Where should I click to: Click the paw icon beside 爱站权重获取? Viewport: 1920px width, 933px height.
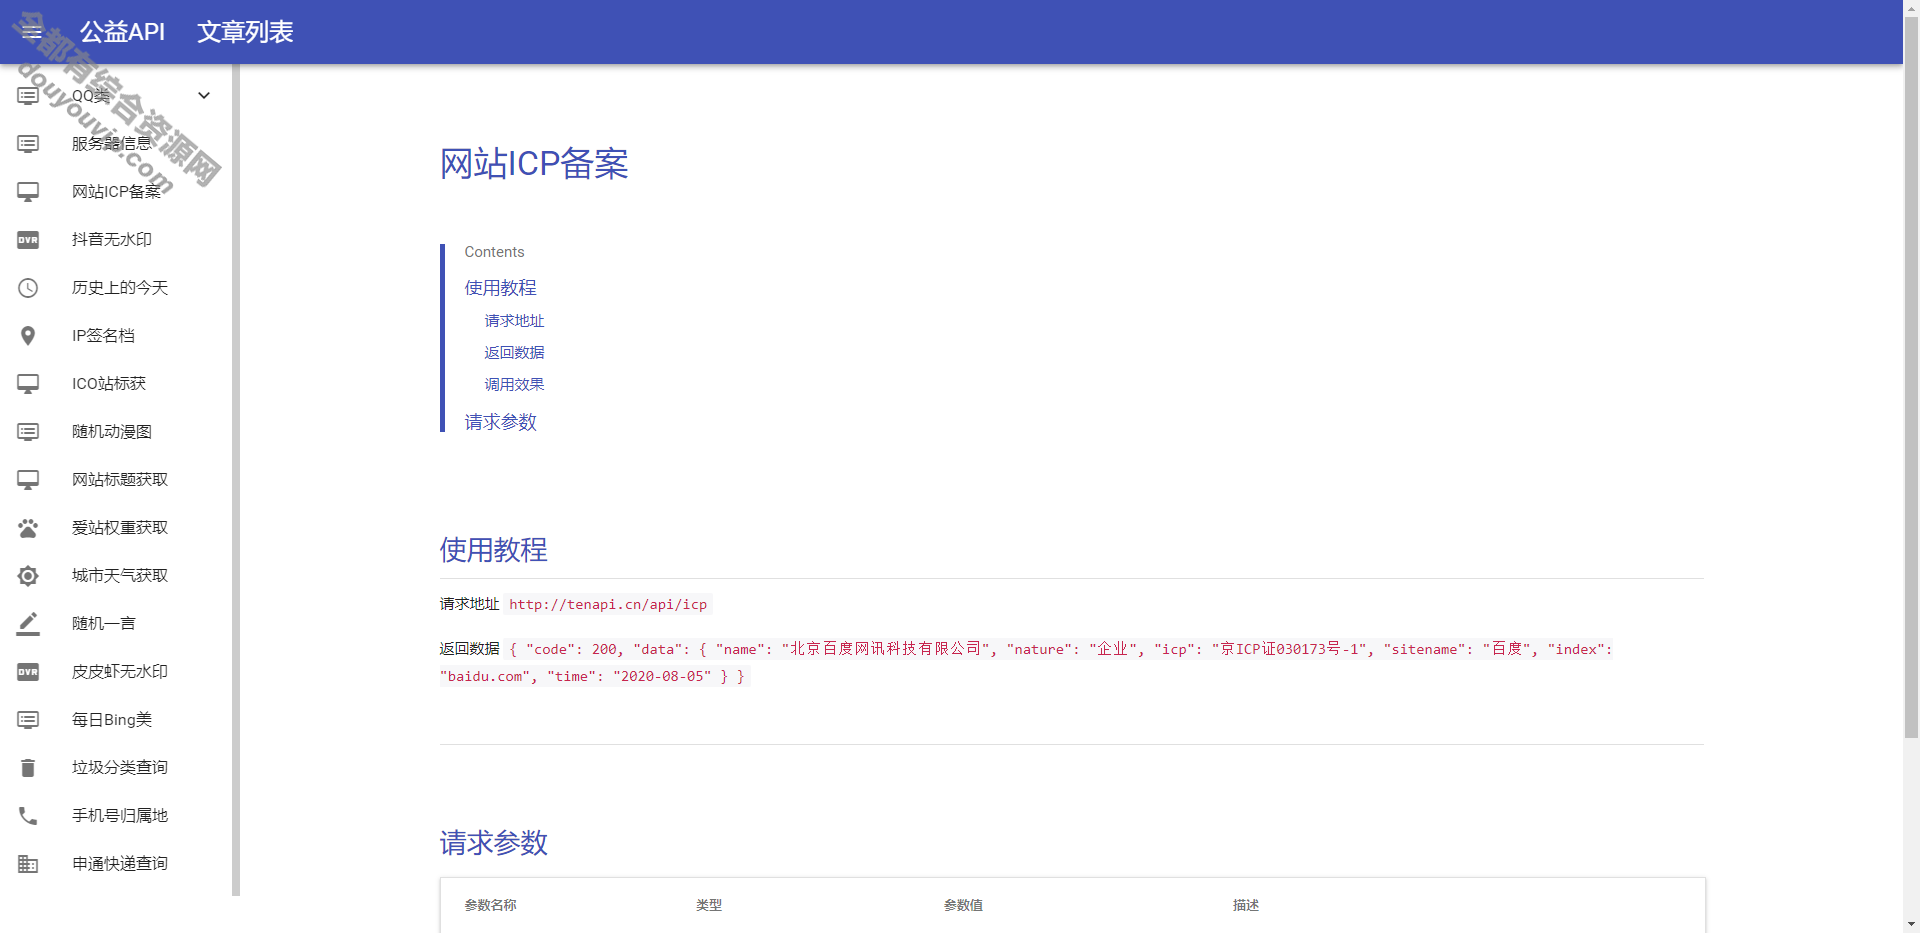28,528
